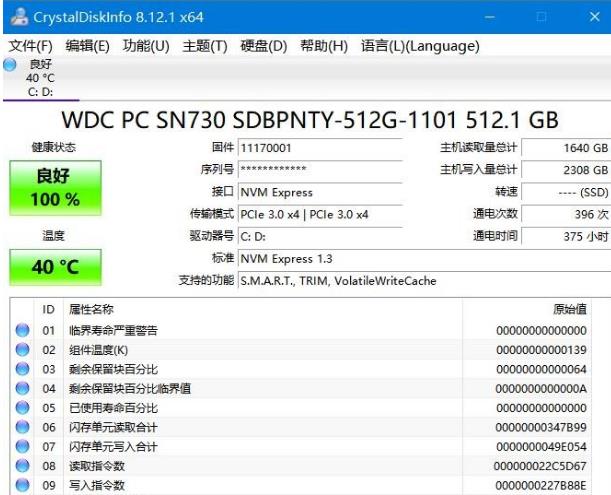Click the rotation rate value ---- (SSD)
Image resolution: width=611 pixels, height=495 pixels.
point(566,192)
